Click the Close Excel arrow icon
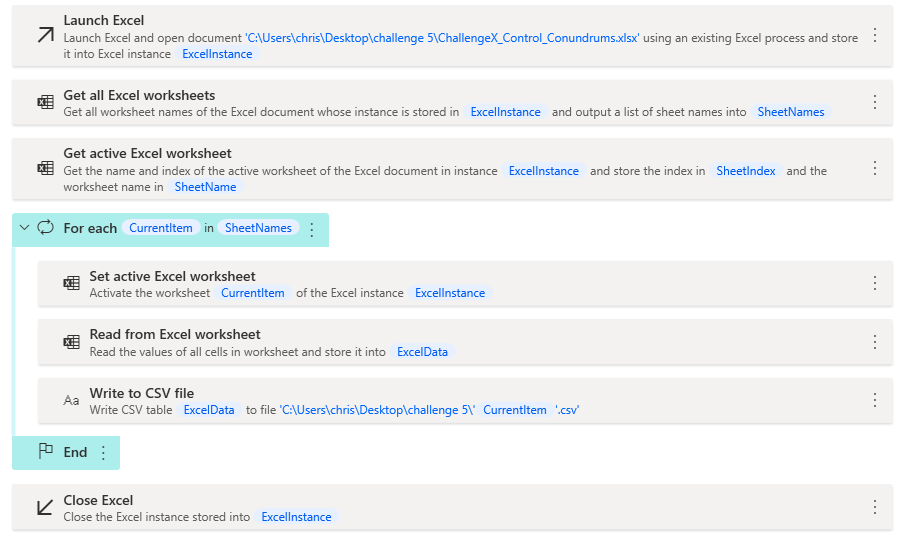Image resolution: width=911 pixels, height=543 pixels. (x=45, y=508)
